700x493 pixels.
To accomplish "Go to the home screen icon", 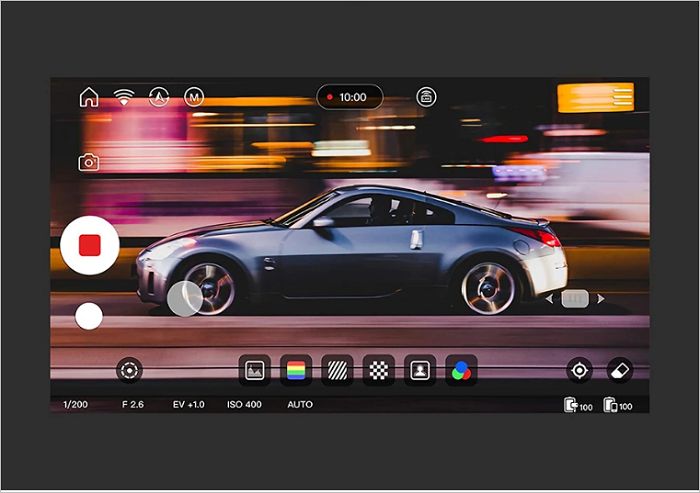I will pos(89,97).
